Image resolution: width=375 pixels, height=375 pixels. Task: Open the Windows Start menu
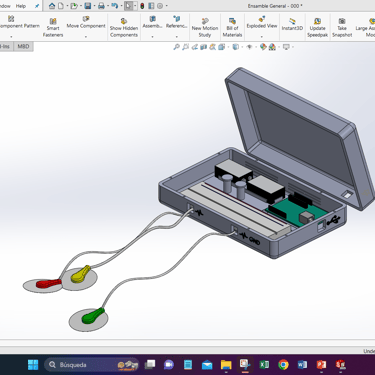click(x=33, y=365)
